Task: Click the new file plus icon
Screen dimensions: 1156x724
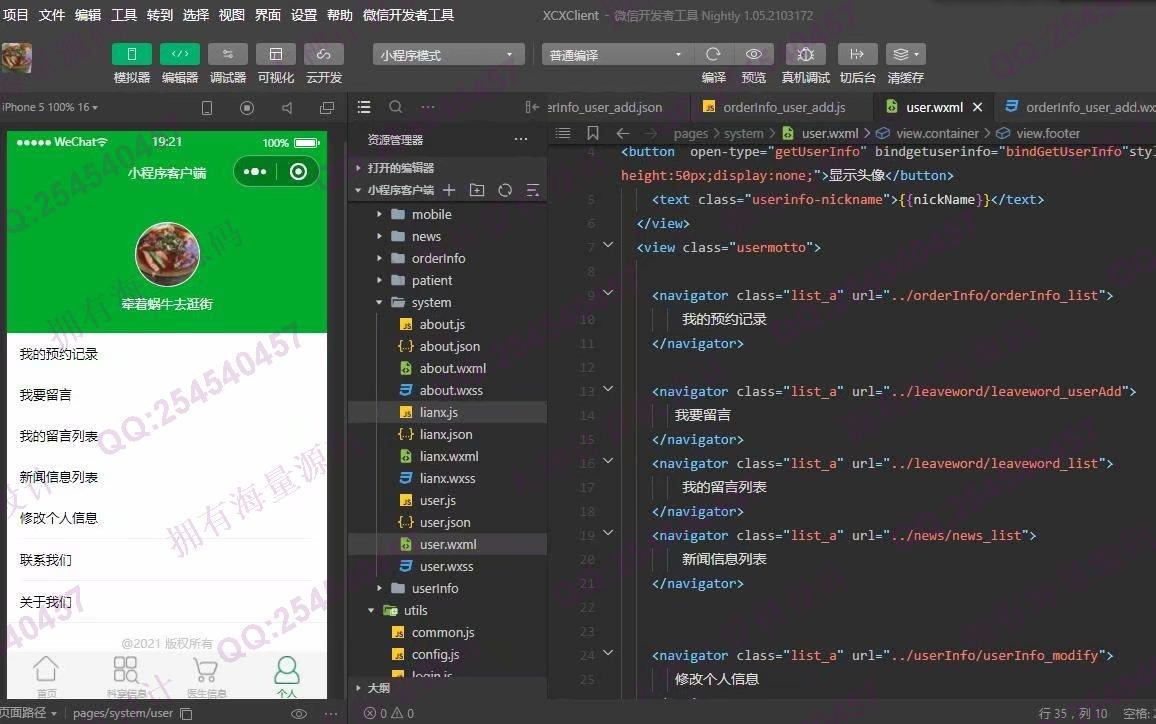Action: tap(449, 190)
